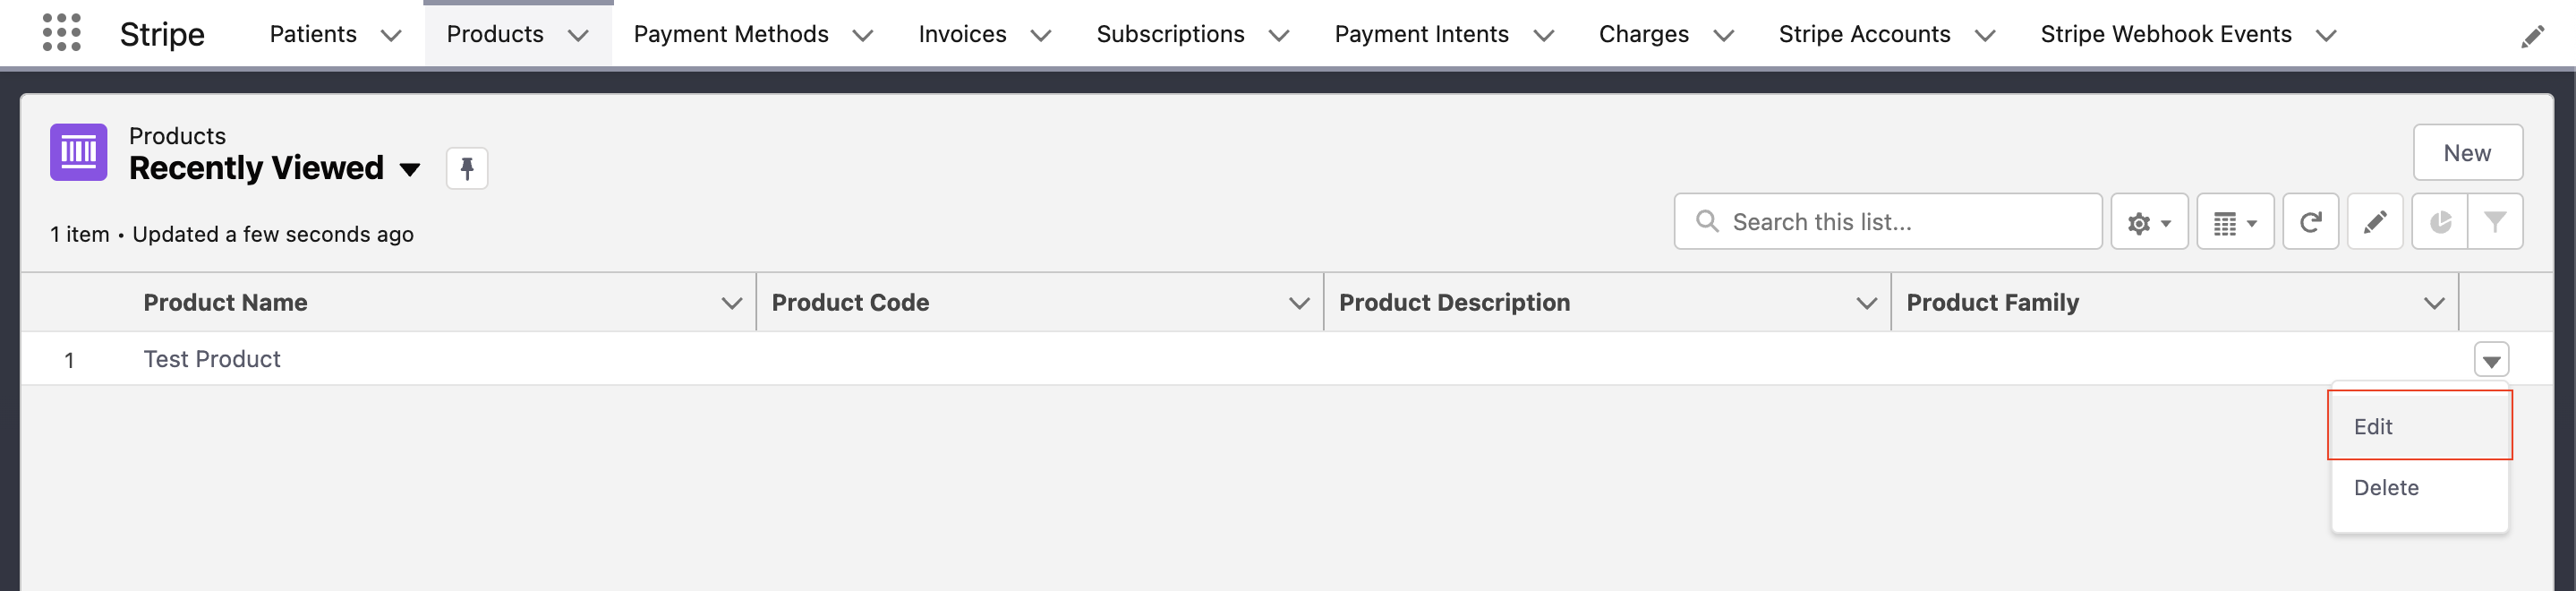Image resolution: width=2576 pixels, height=591 pixels.
Task: Click the inline edit list pencil icon
Action: [2374, 222]
